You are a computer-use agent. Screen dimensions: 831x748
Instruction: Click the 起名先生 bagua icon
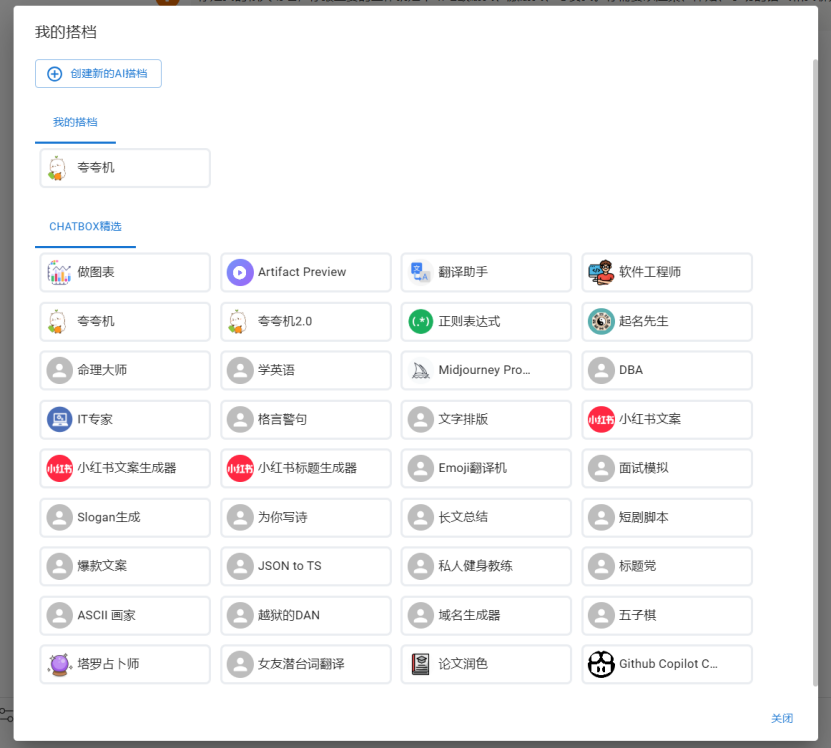tap(601, 322)
